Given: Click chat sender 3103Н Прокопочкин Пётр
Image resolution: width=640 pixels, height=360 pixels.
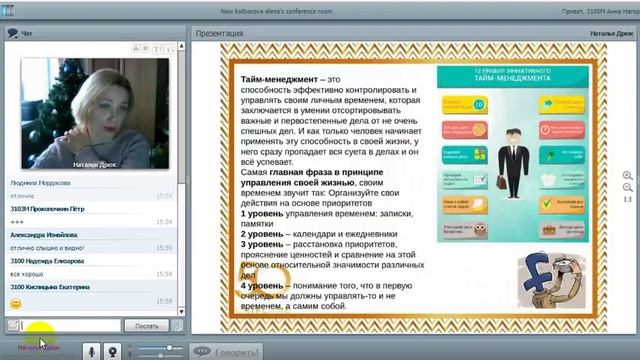Looking at the screenshot, I should pyautogui.click(x=47, y=209).
